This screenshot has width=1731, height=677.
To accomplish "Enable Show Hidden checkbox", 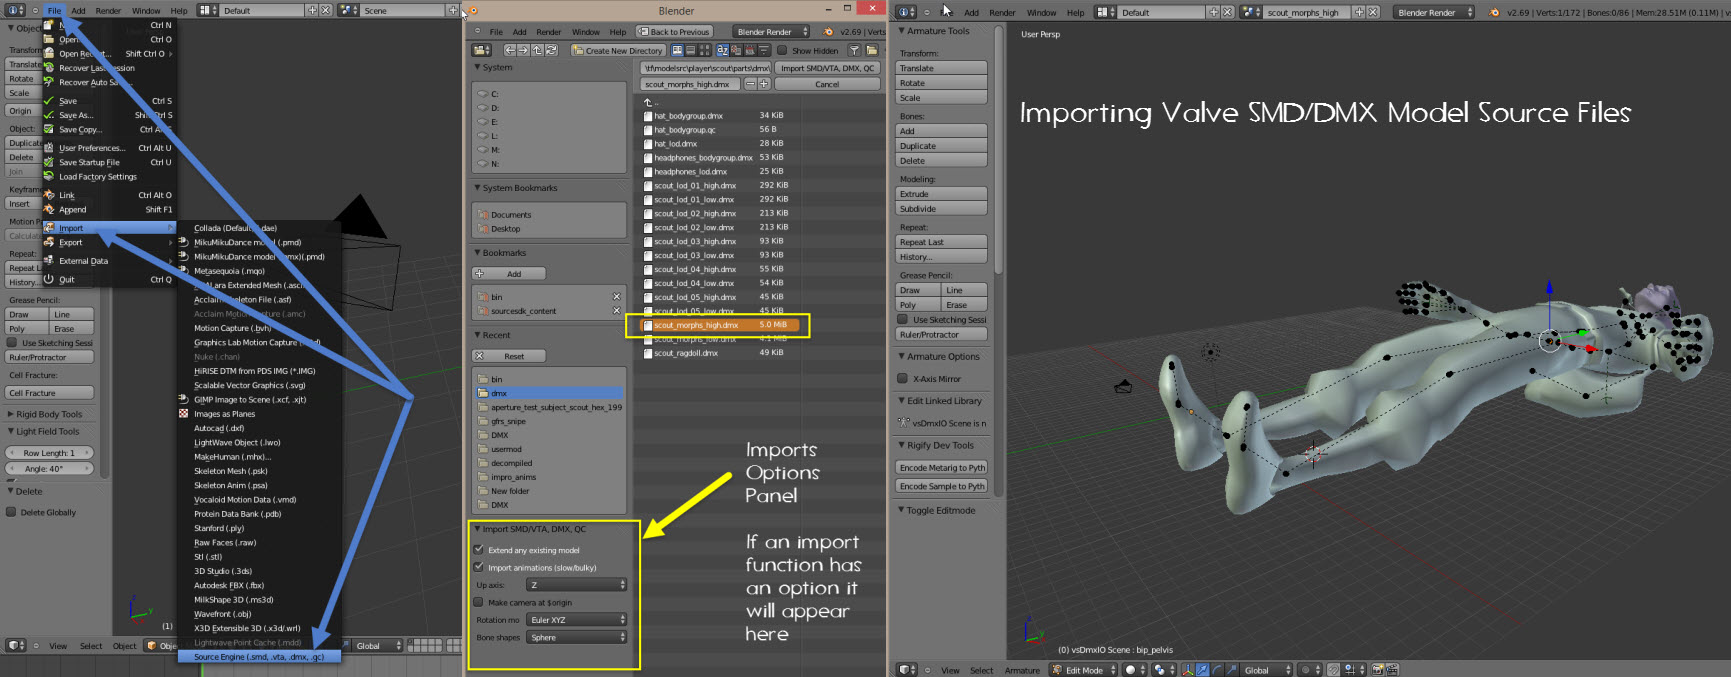I will click(x=783, y=50).
